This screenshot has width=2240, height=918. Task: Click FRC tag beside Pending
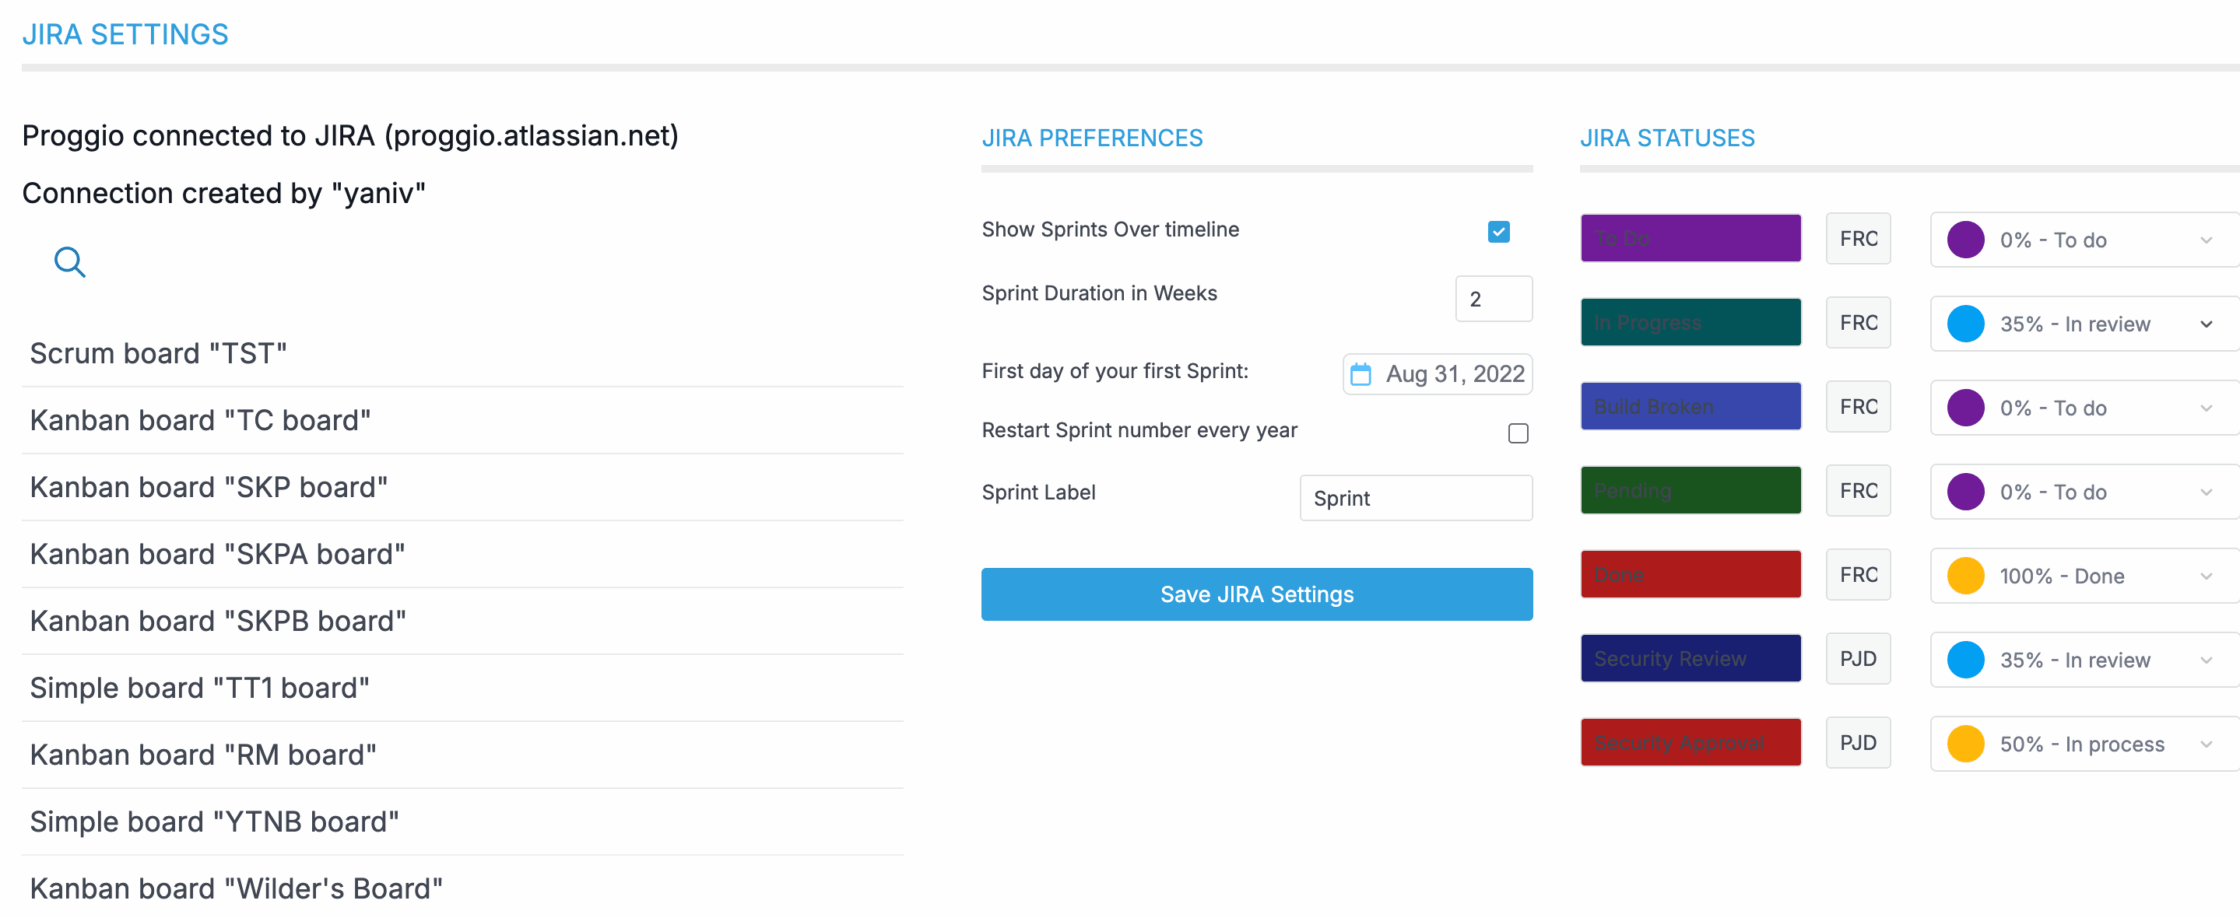(x=1858, y=491)
